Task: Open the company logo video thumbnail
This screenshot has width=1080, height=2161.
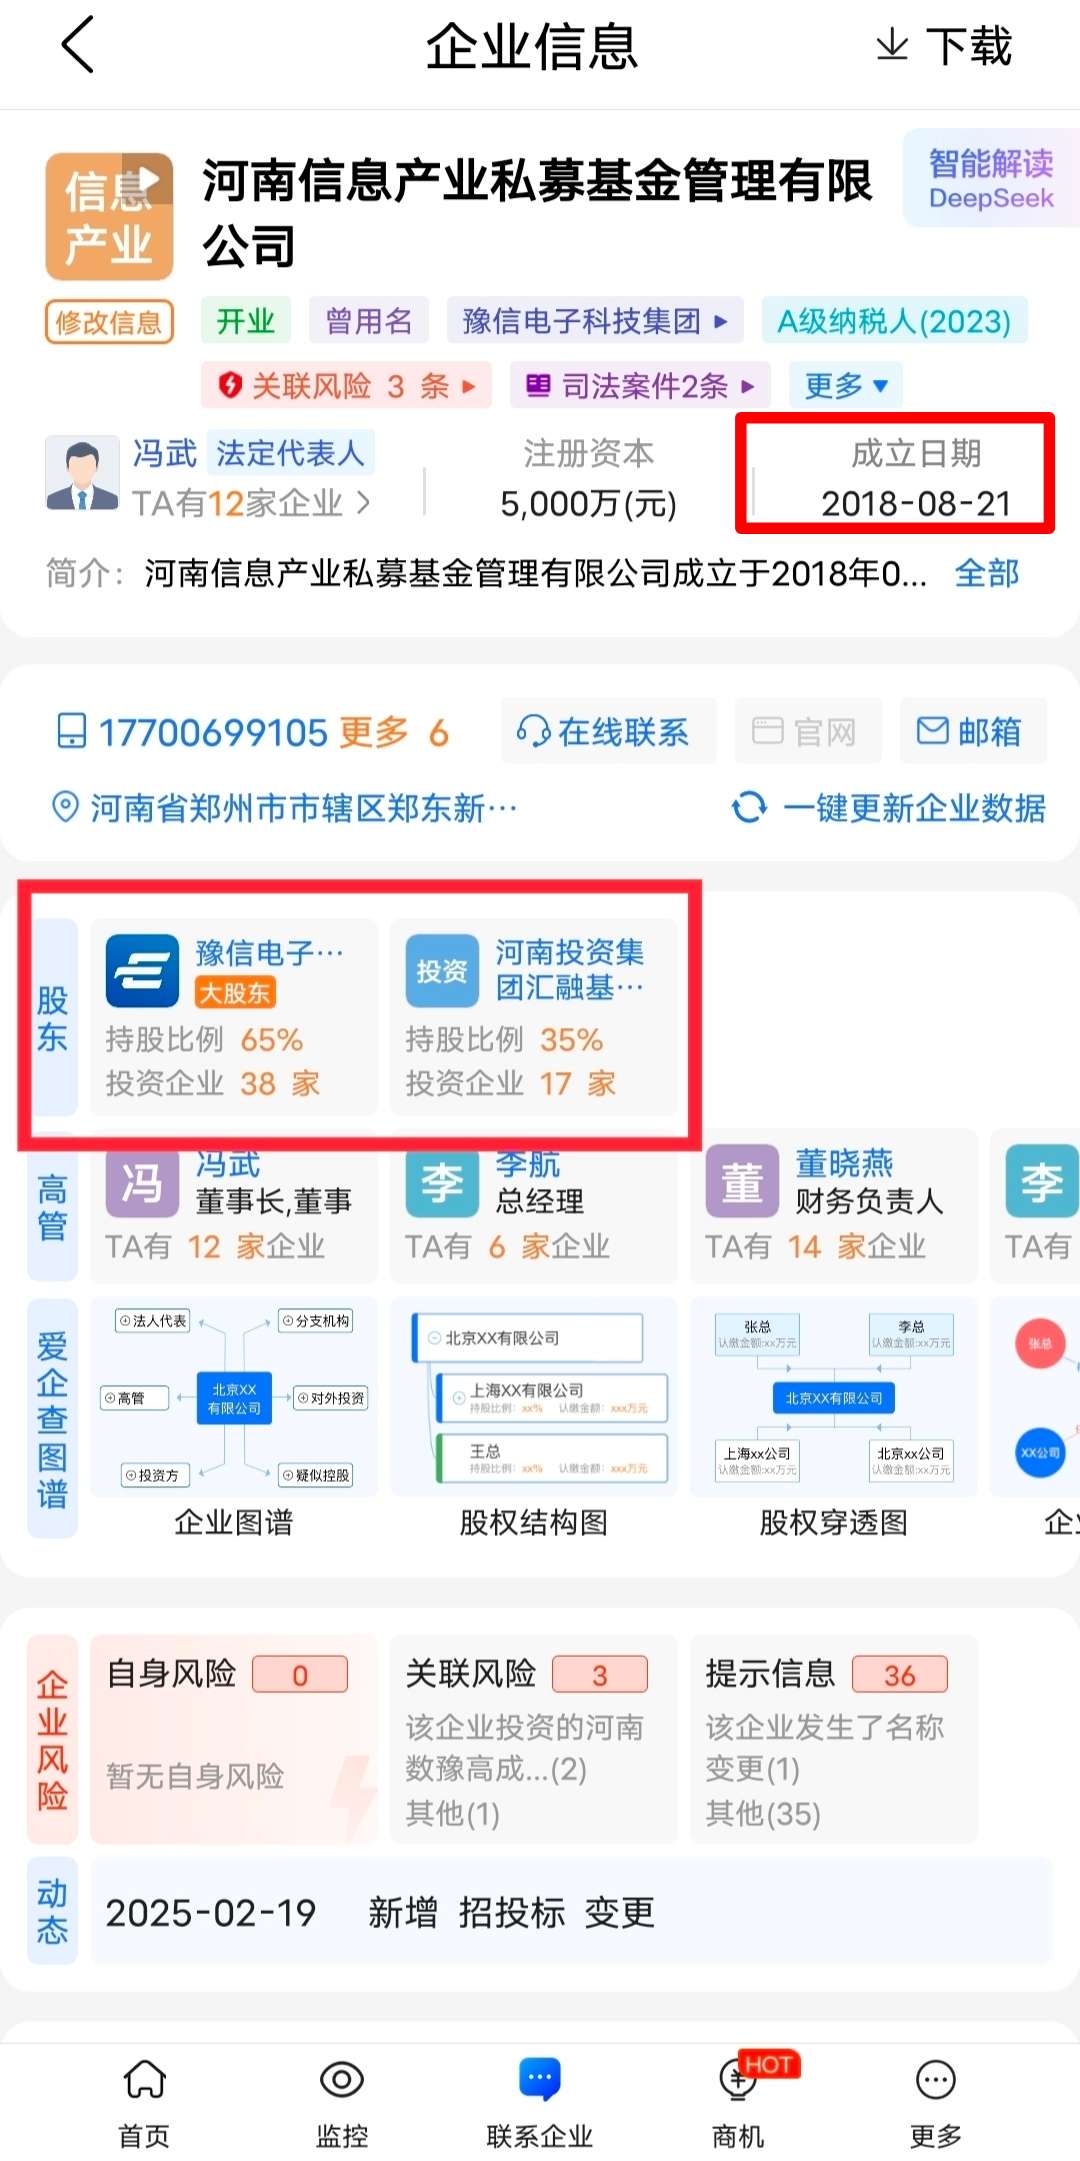Action: pyautogui.click(x=109, y=216)
